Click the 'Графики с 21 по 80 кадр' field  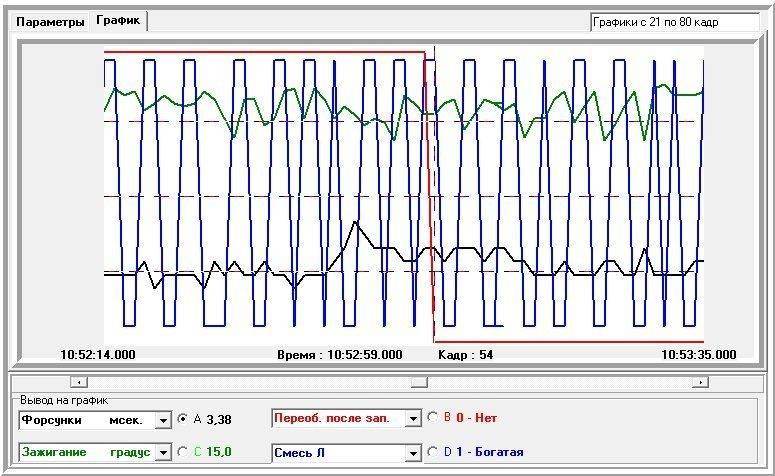673,21
